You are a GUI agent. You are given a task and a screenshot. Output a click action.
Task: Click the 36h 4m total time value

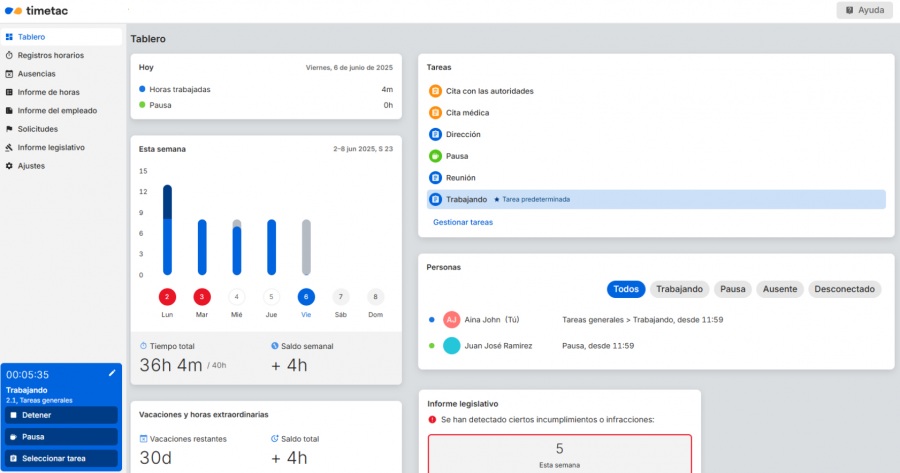click(171, 365)
